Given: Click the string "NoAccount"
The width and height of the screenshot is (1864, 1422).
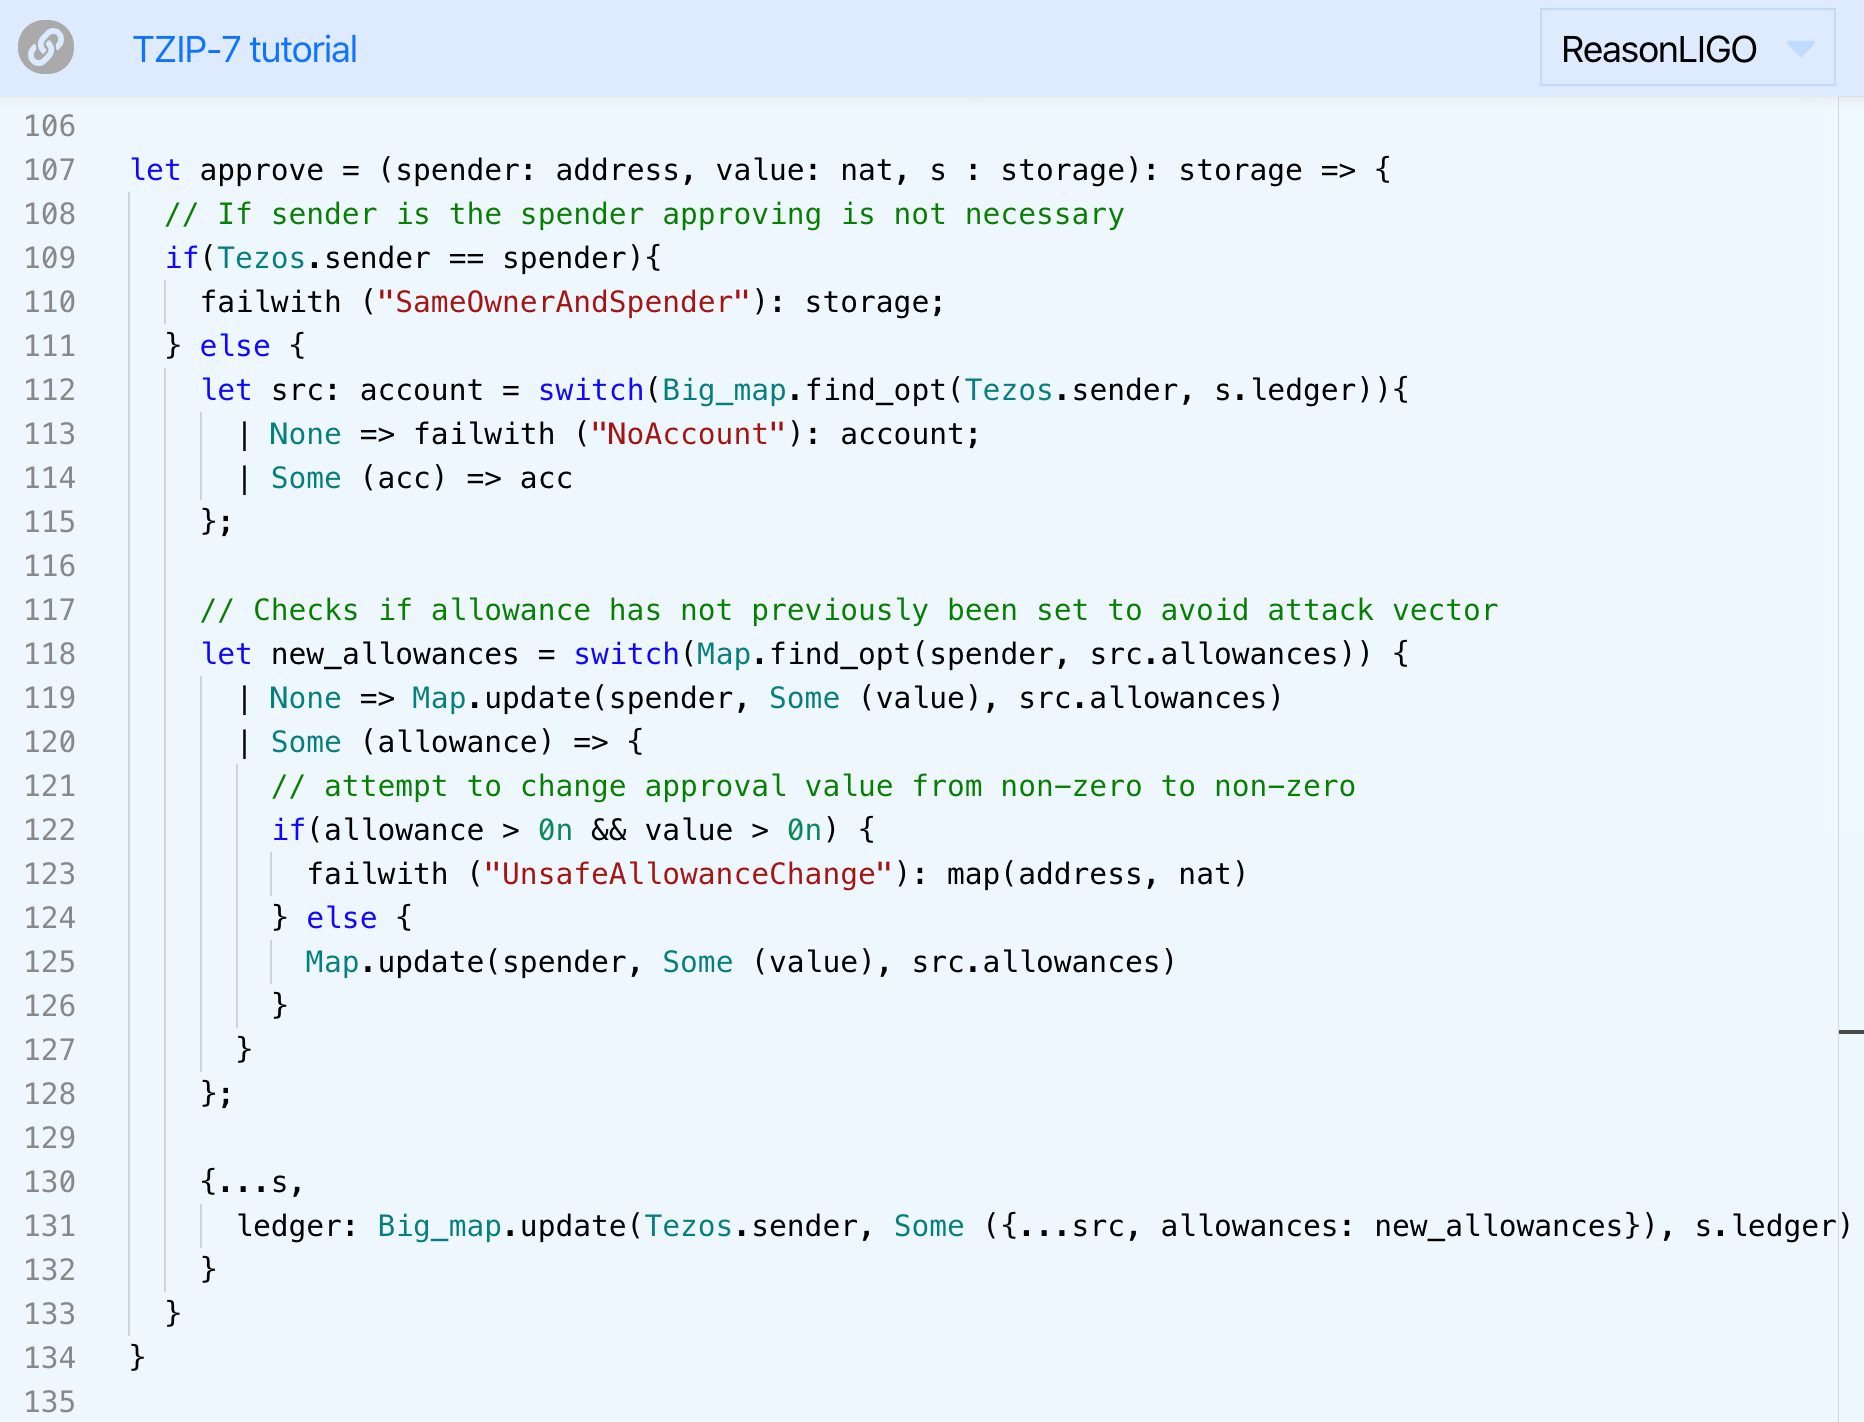Looking at the screenshot, I should 688,434.
